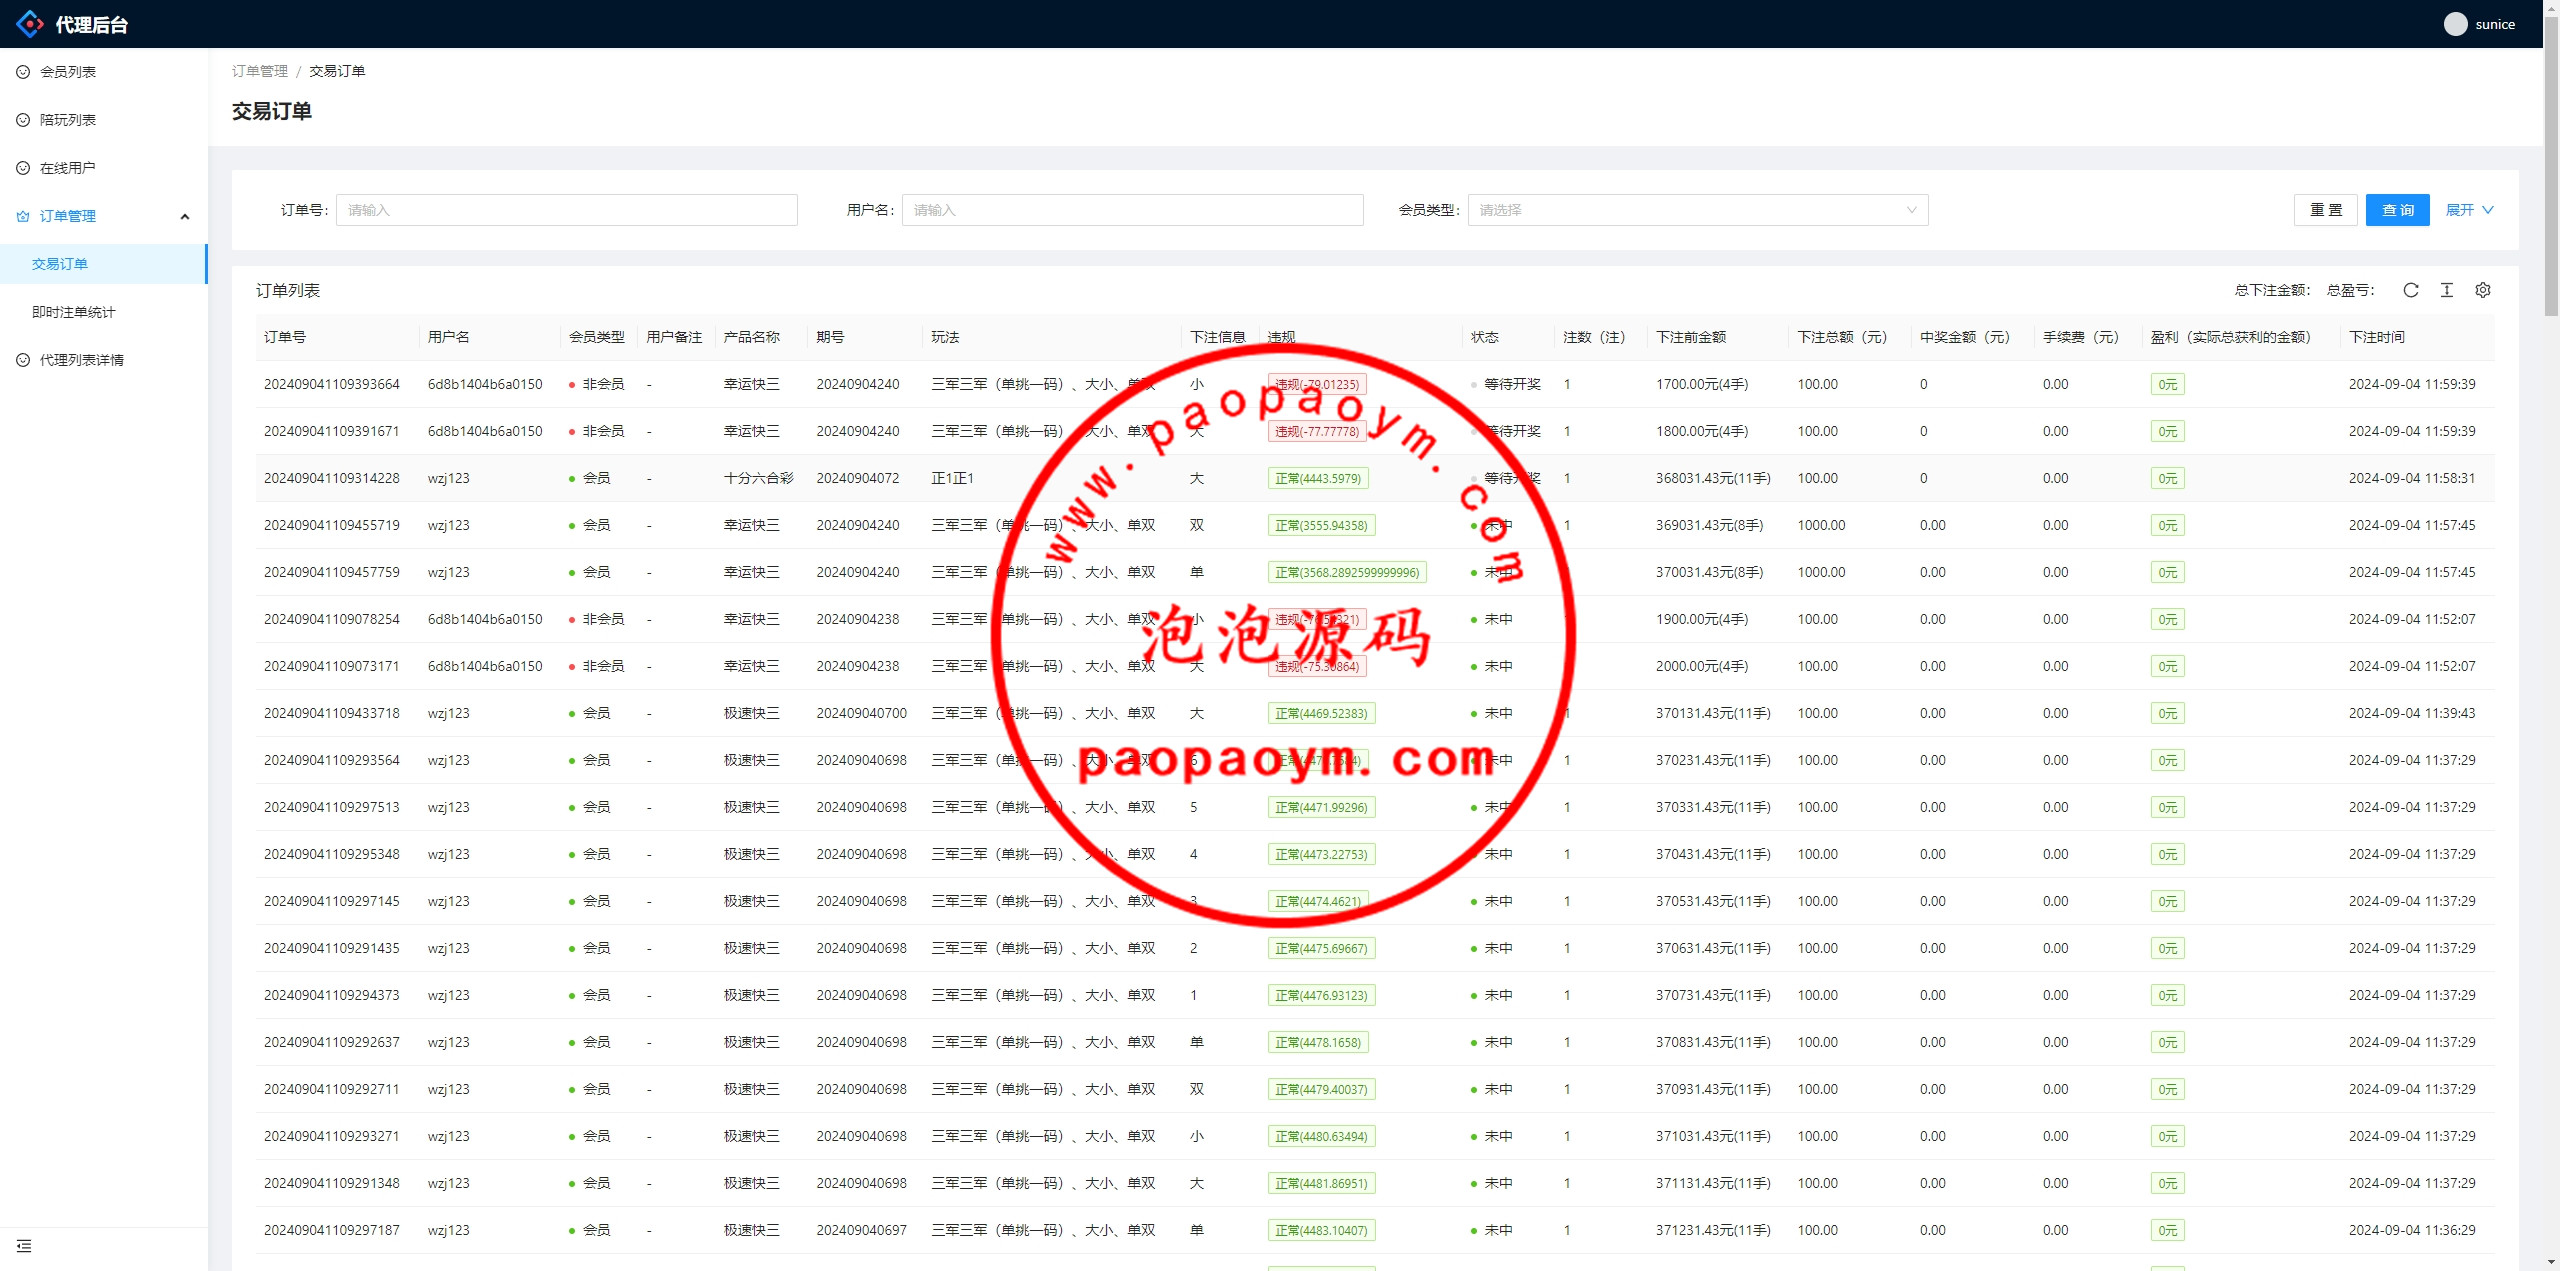The image size is (2560, 1271).
Task: Click the 正常(4483.10407) tag
Action: coord(1321,1230)
